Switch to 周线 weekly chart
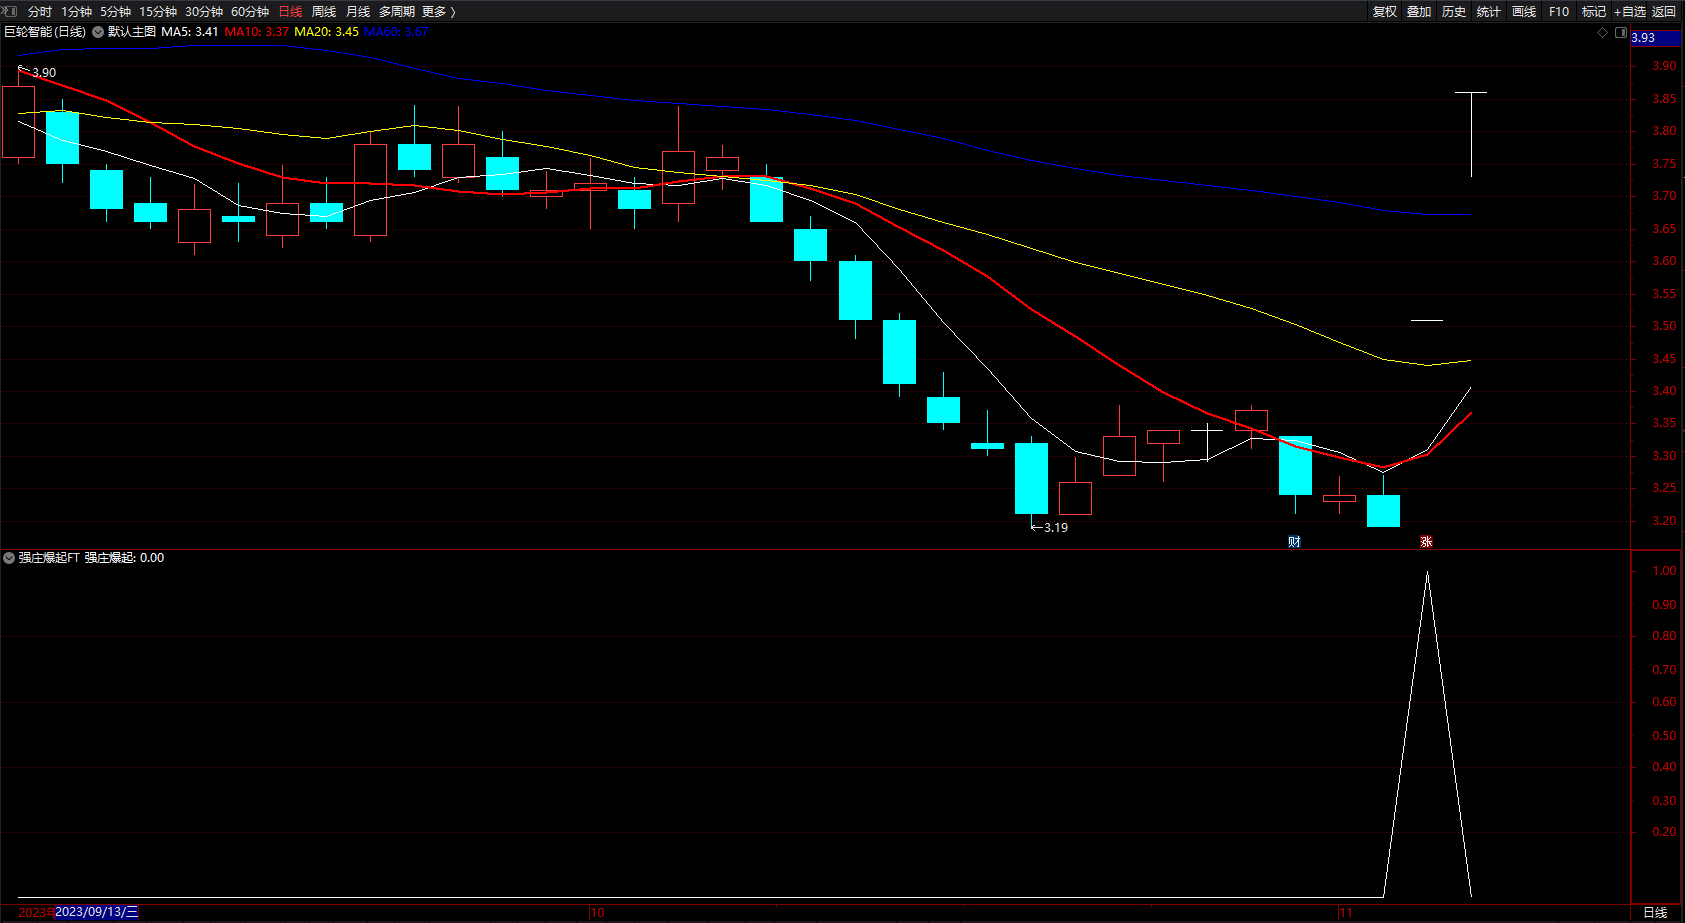This screenshot has height=923, width=1685. coord(324,12)
